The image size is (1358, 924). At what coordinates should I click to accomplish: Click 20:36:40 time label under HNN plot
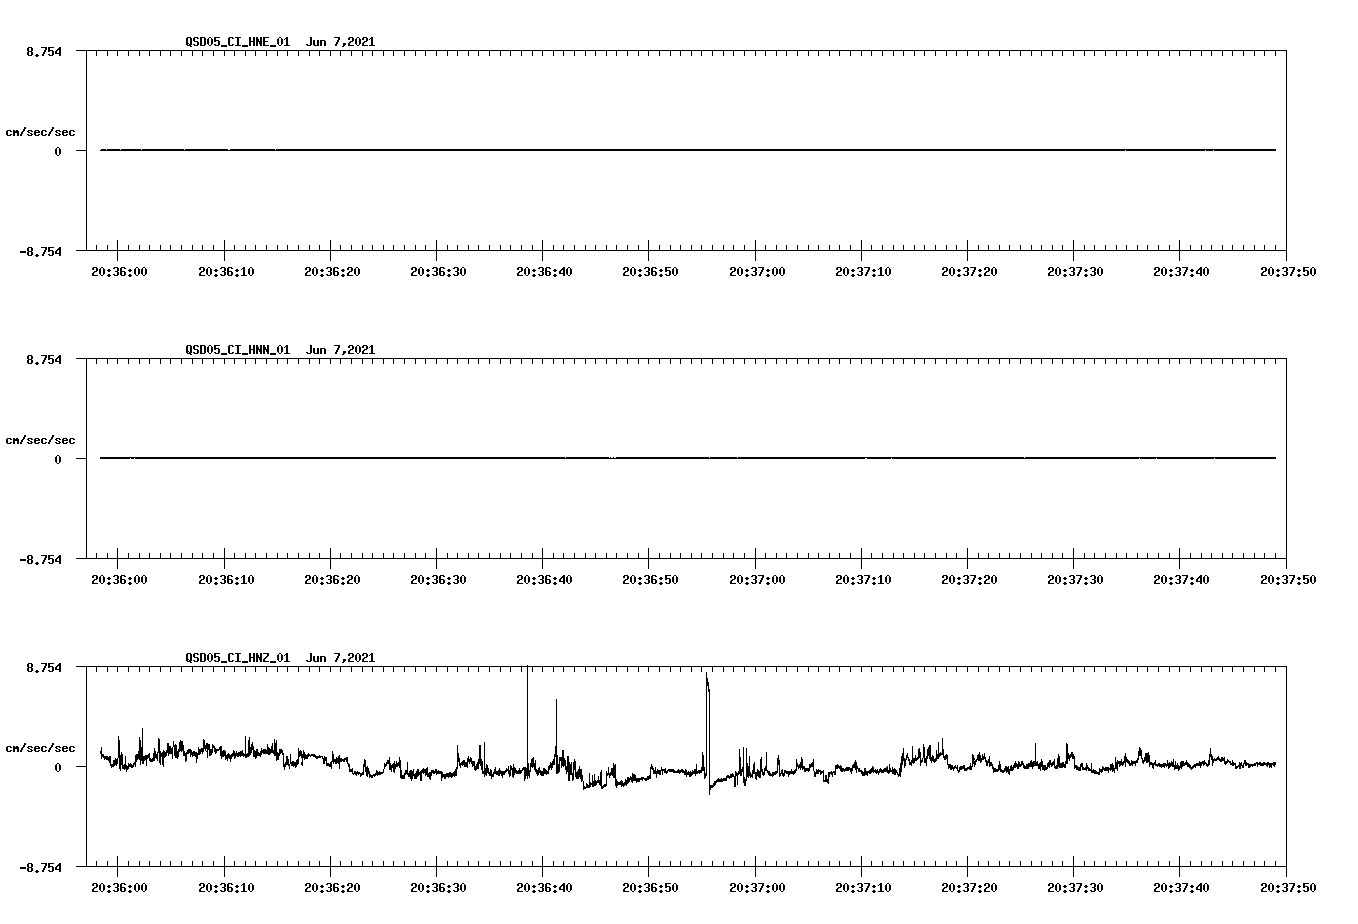[x=543, y=580]
